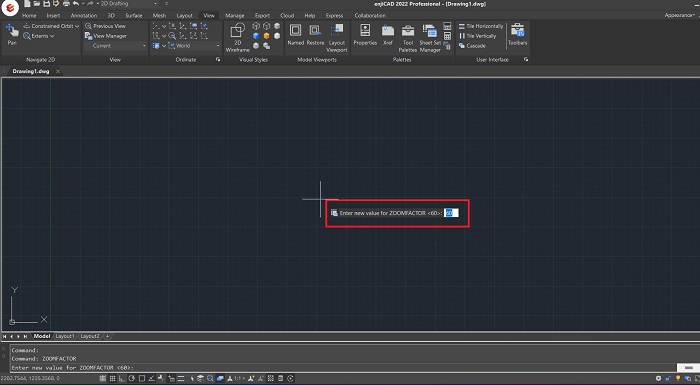
Task: Click the Undo arrow in quick access toolbar
Action: pos(75,4)
